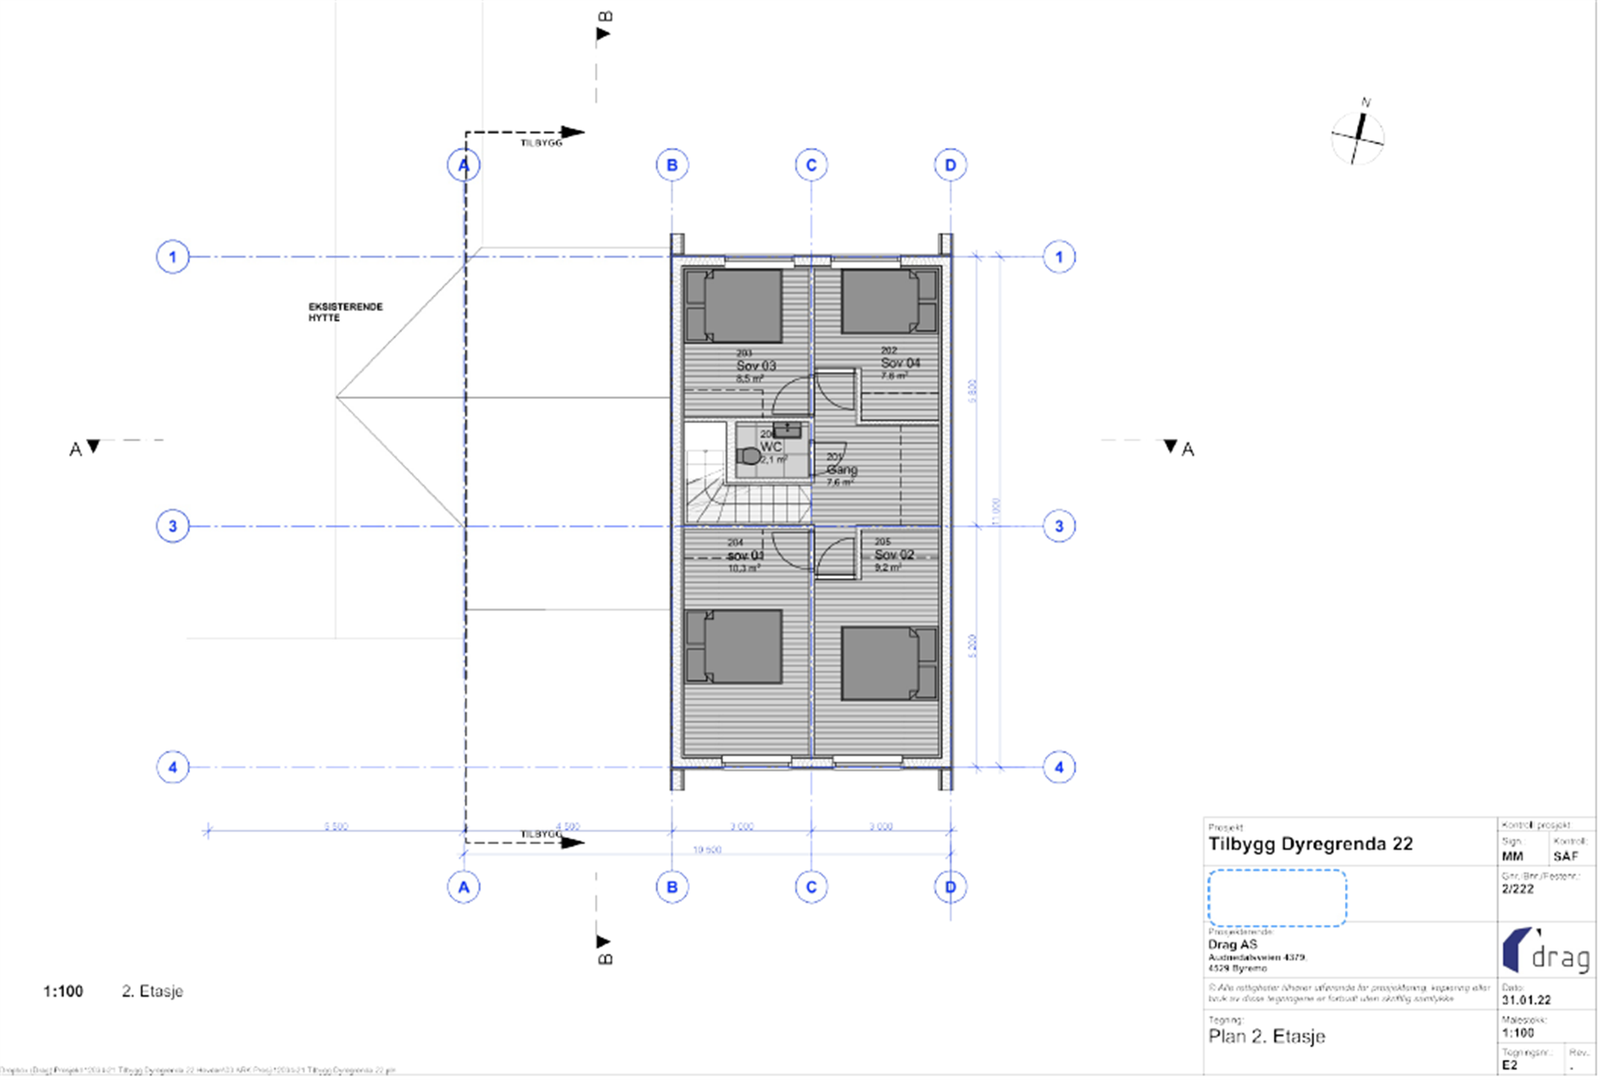Click the 'TILBYGG' label near bottom grid A
Image resolution: width=1600 pixels, height=1080 pixels.
pos(541,834)
